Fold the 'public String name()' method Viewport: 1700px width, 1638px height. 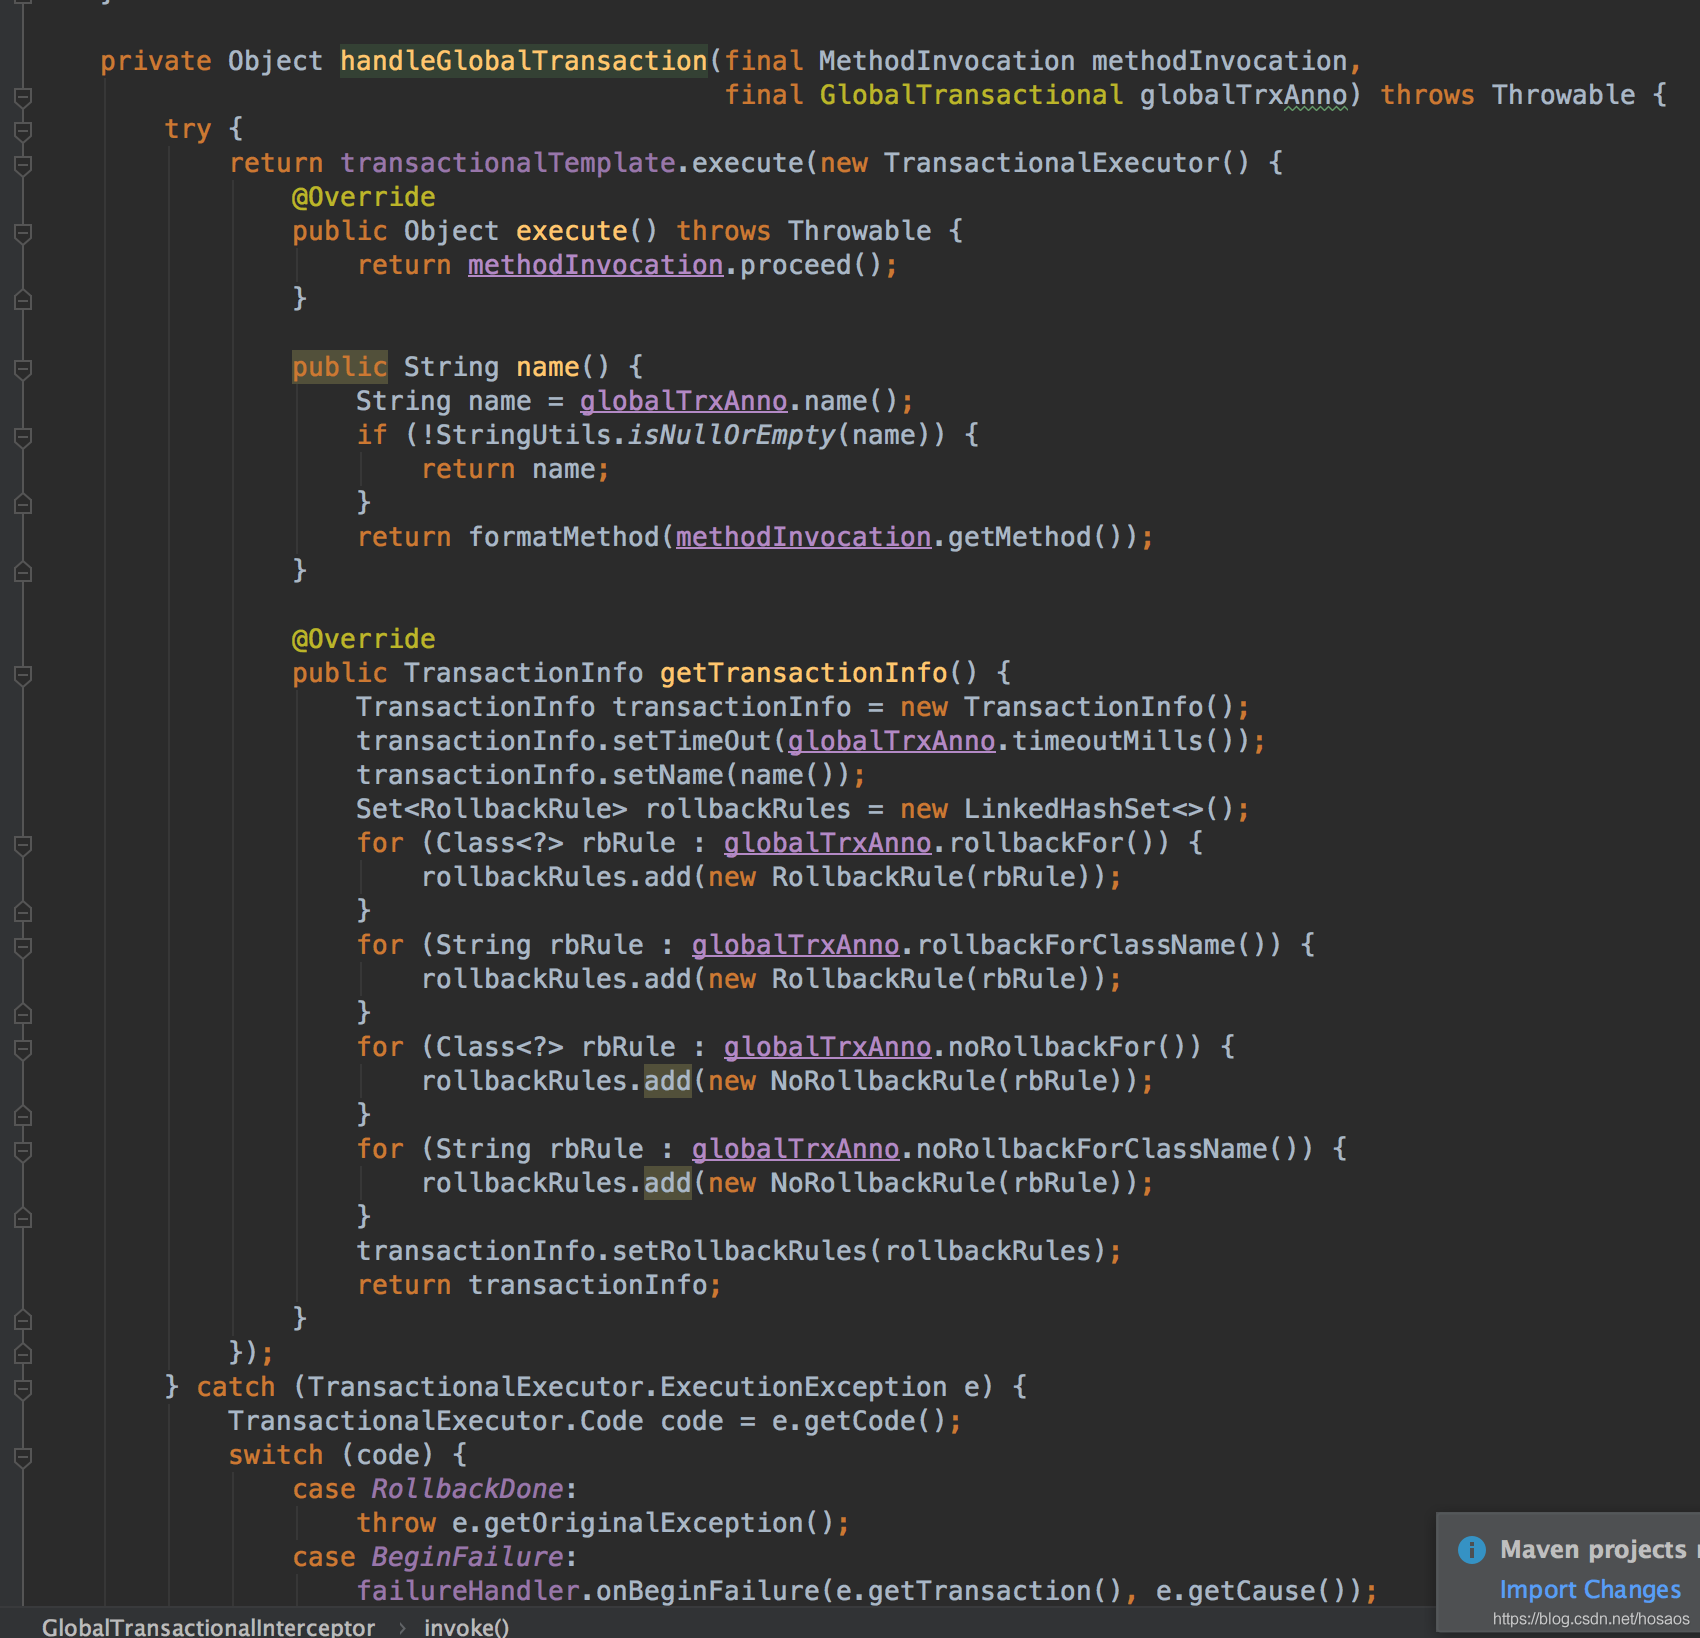coord(23,368)
